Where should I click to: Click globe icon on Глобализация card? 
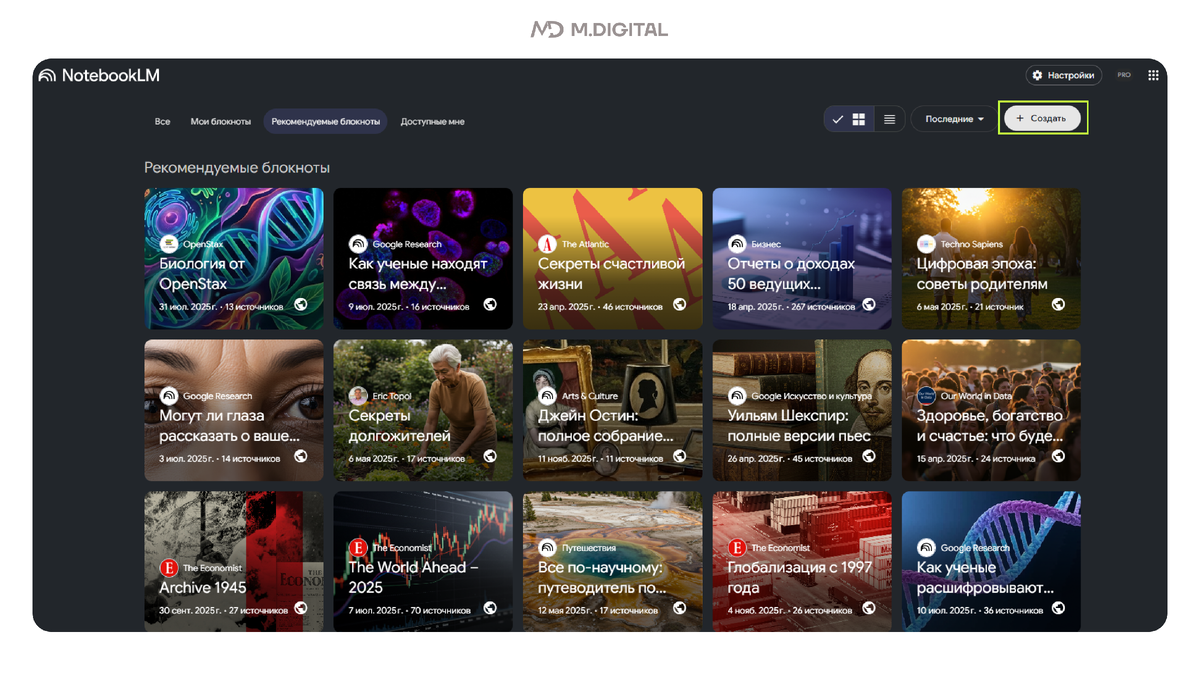[x=869, y=608]
